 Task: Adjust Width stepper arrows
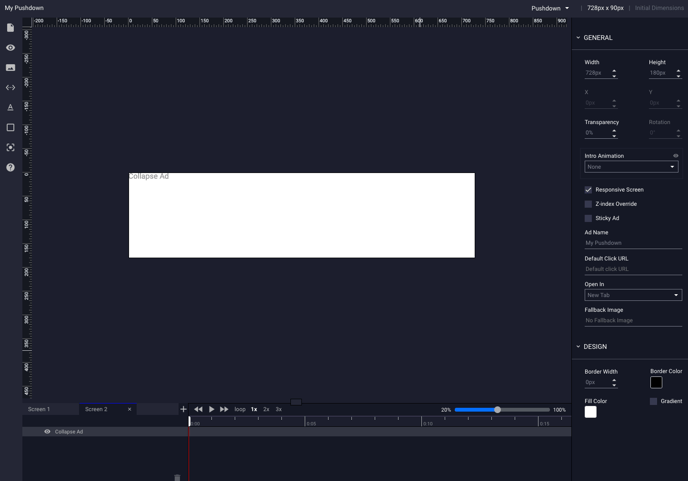coord(614,73)
